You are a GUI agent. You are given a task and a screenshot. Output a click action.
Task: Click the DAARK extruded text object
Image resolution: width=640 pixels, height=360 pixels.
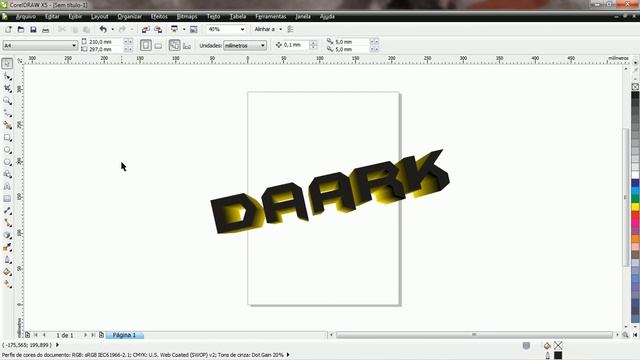click(x=330, y=192)
